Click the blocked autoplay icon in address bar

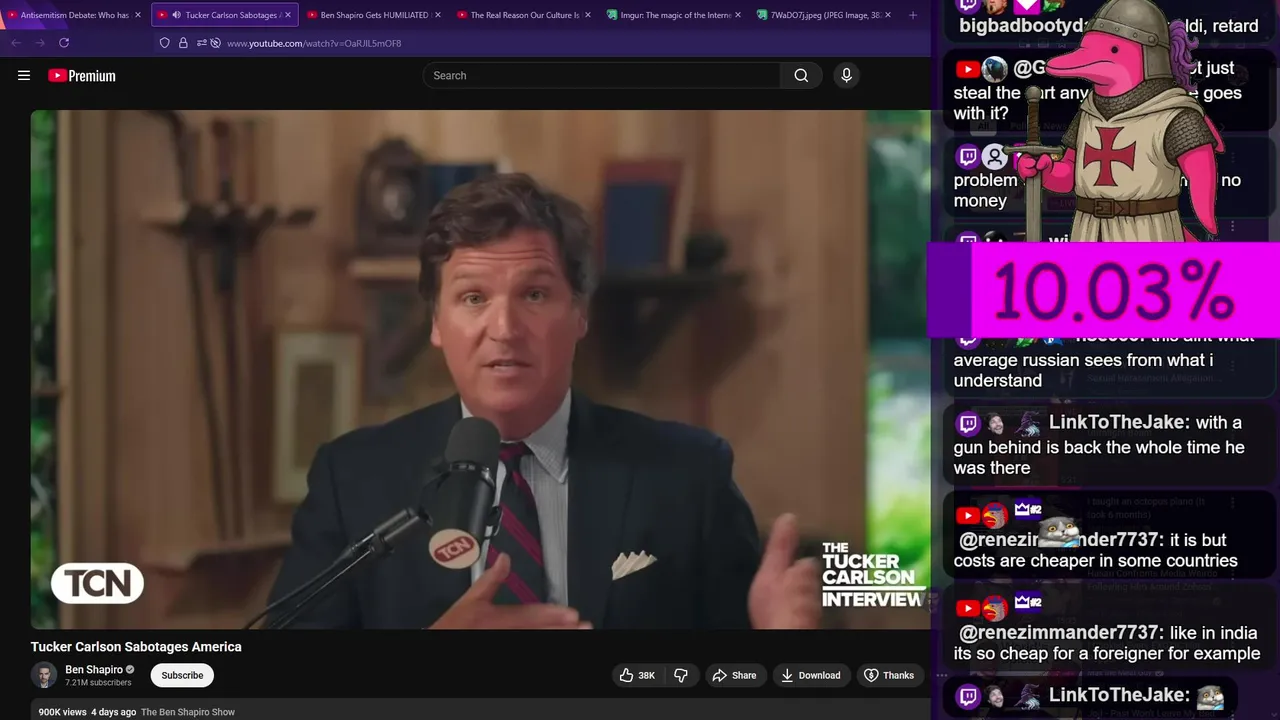215,43
